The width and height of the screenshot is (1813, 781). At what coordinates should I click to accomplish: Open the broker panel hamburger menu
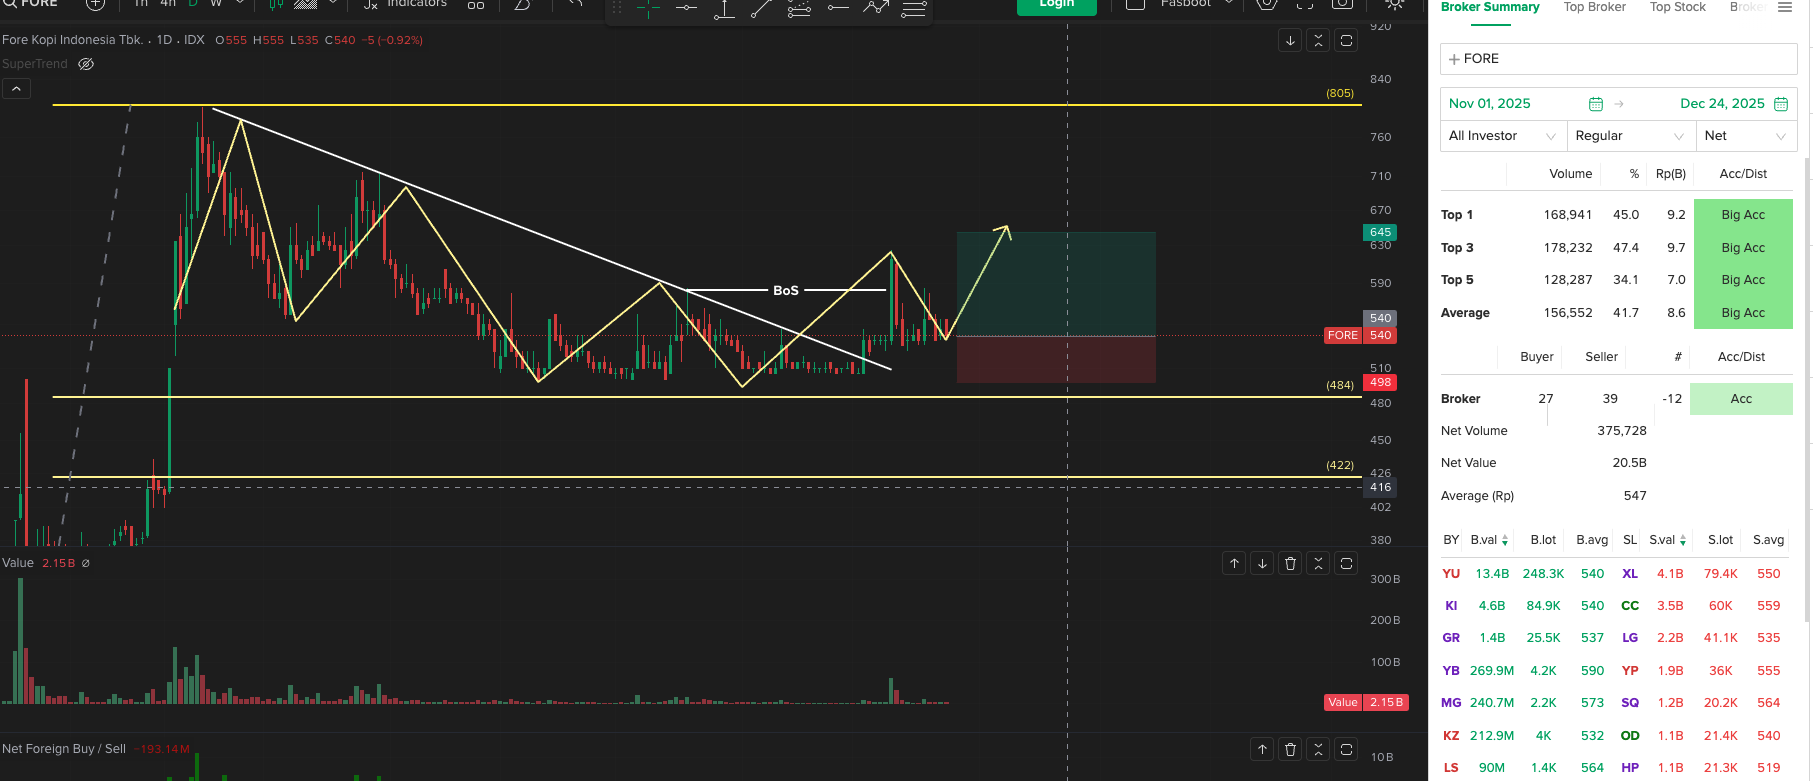click(1785, 7)
